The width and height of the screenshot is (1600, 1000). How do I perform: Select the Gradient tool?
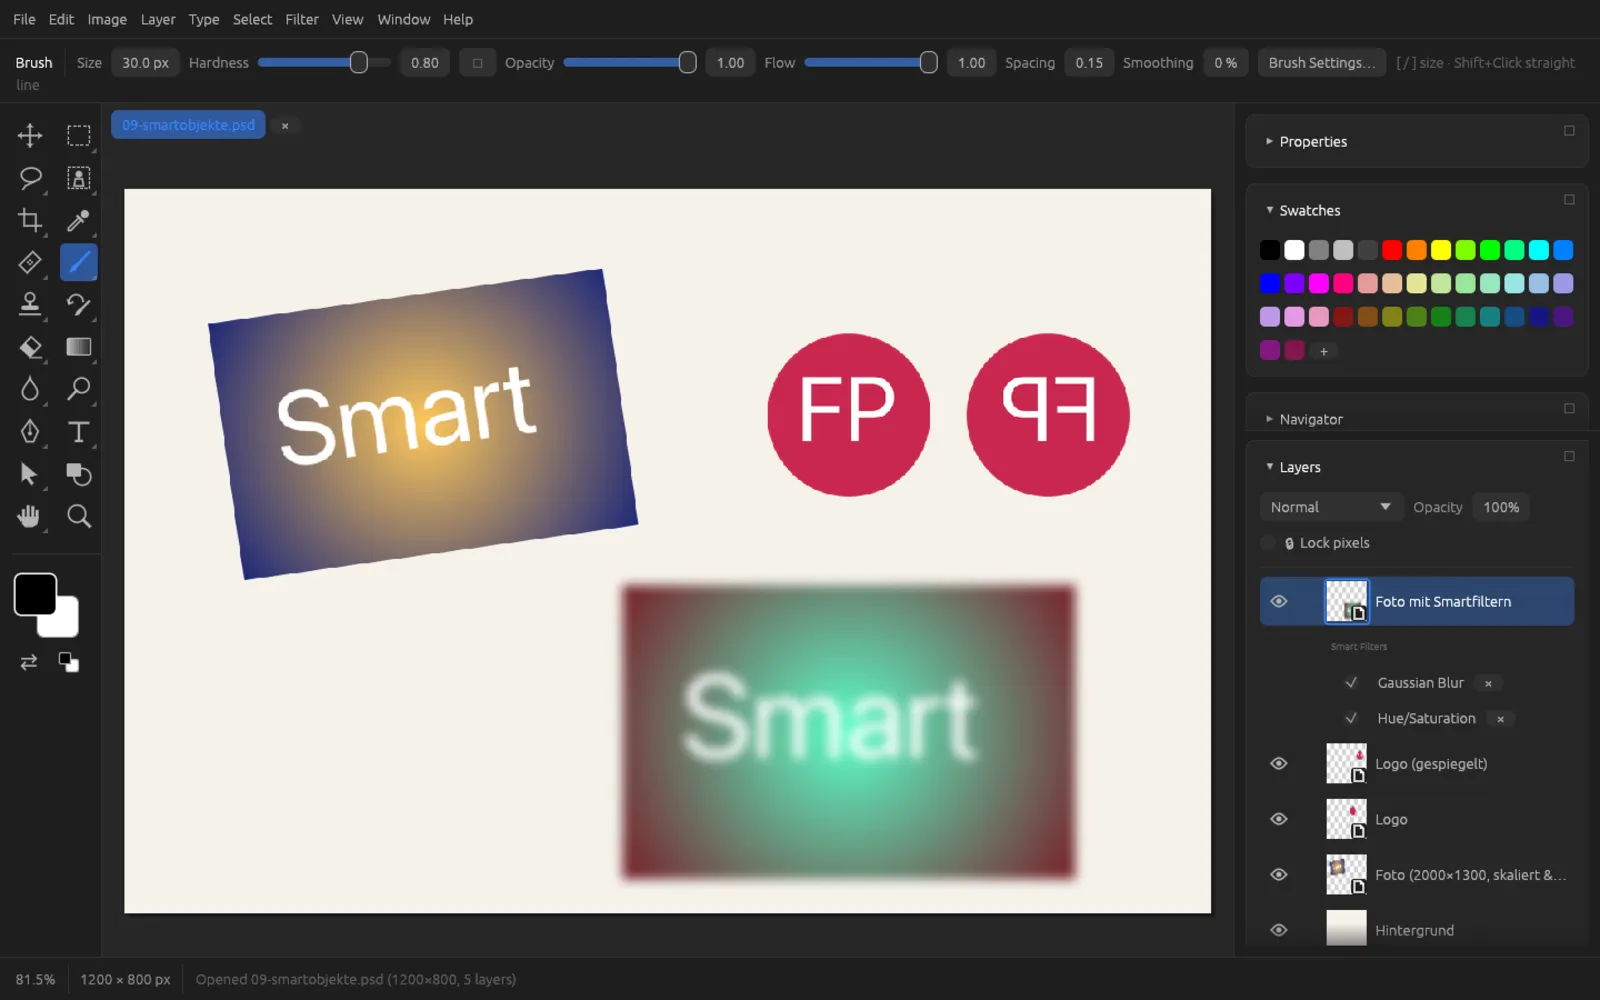(x=78, y=347)
